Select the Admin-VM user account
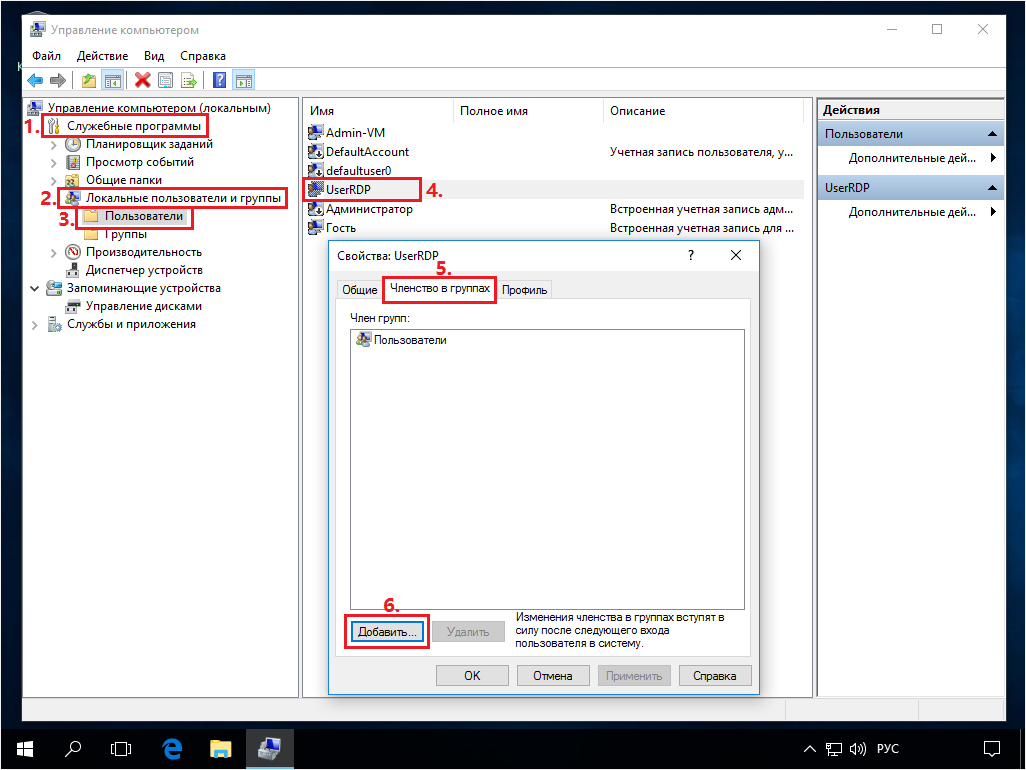Viewport: 1026px width, 770px height. 355,133
